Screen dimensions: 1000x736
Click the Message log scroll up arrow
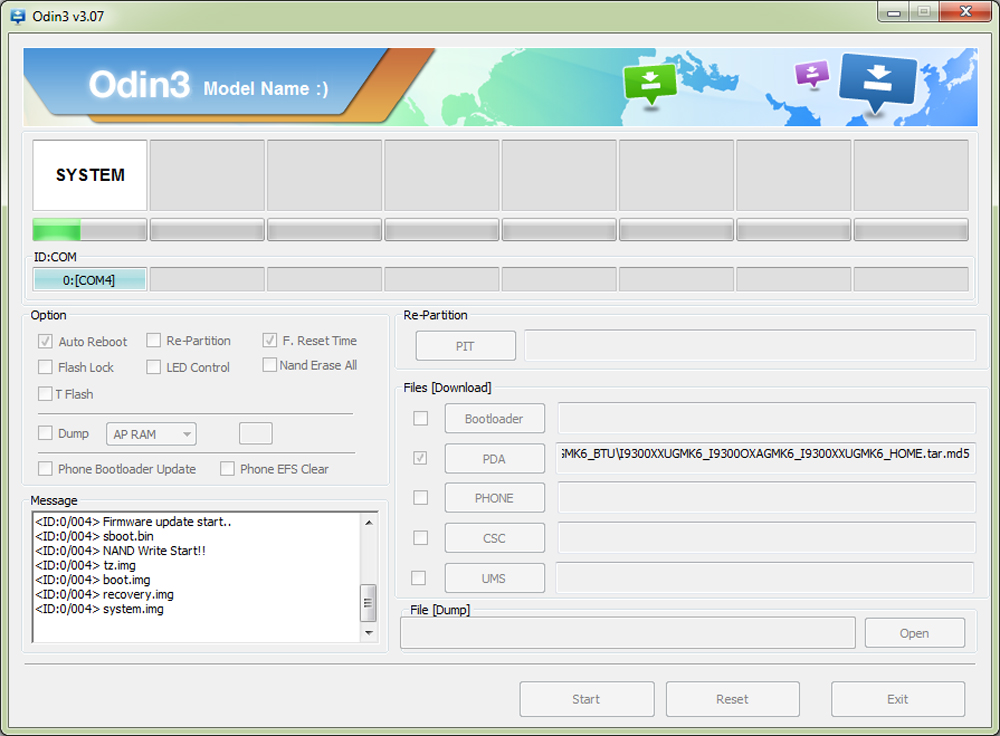[x=369, y=522]
